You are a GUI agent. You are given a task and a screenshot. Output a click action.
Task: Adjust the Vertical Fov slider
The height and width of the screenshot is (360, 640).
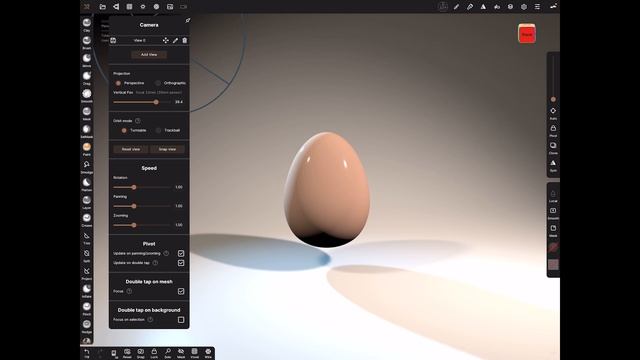click(142, 102)
